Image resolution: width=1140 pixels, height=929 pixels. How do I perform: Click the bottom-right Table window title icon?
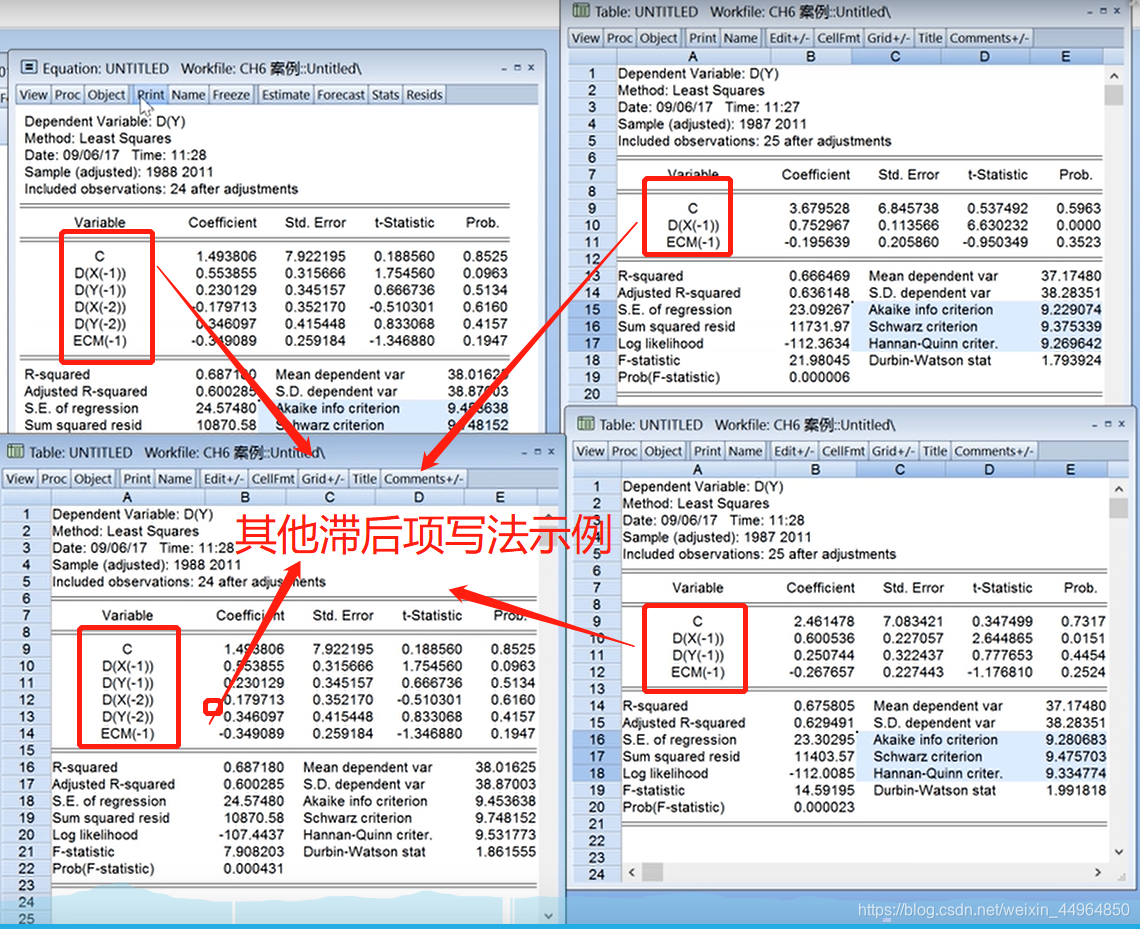point(585,424)
